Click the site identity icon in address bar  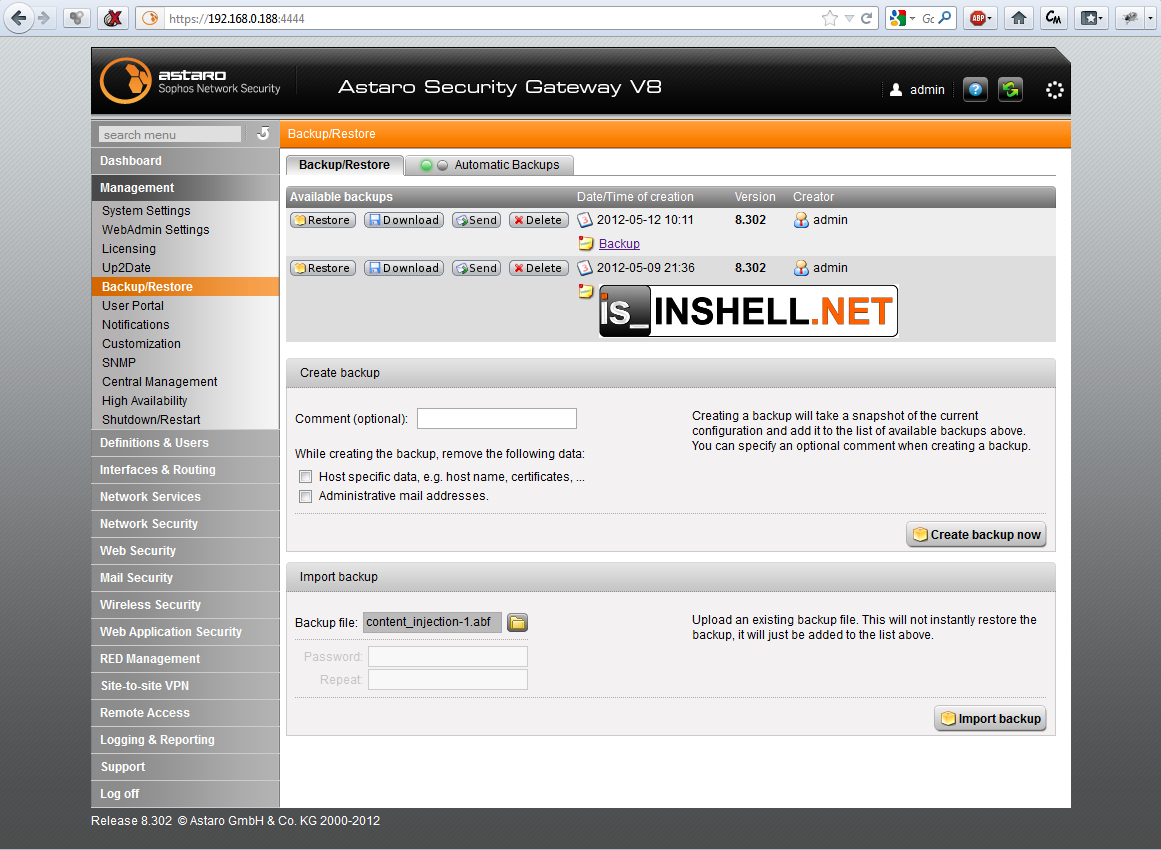150,18
